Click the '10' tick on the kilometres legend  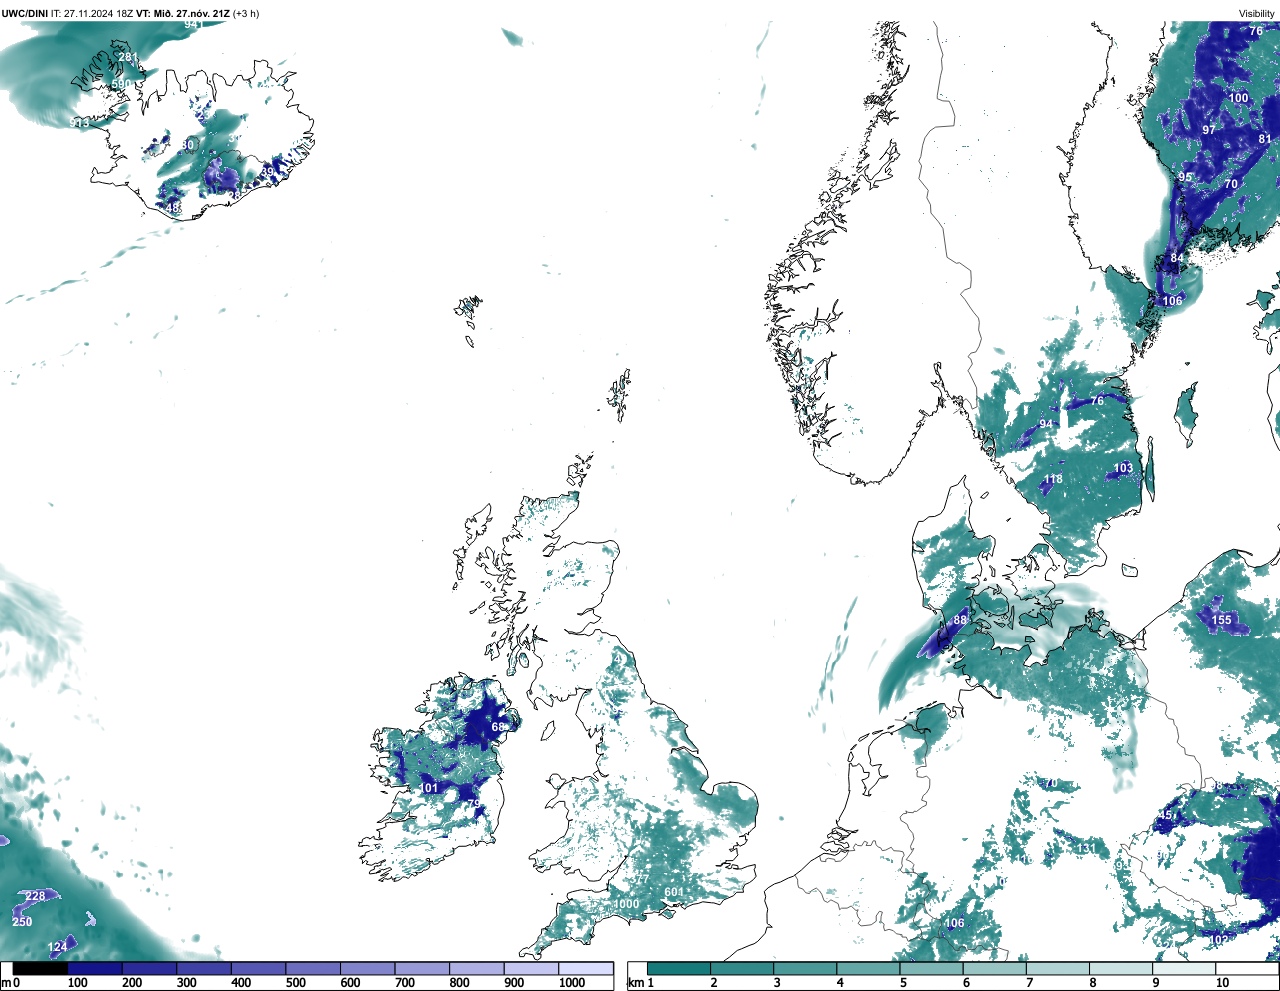(1222, 983)
